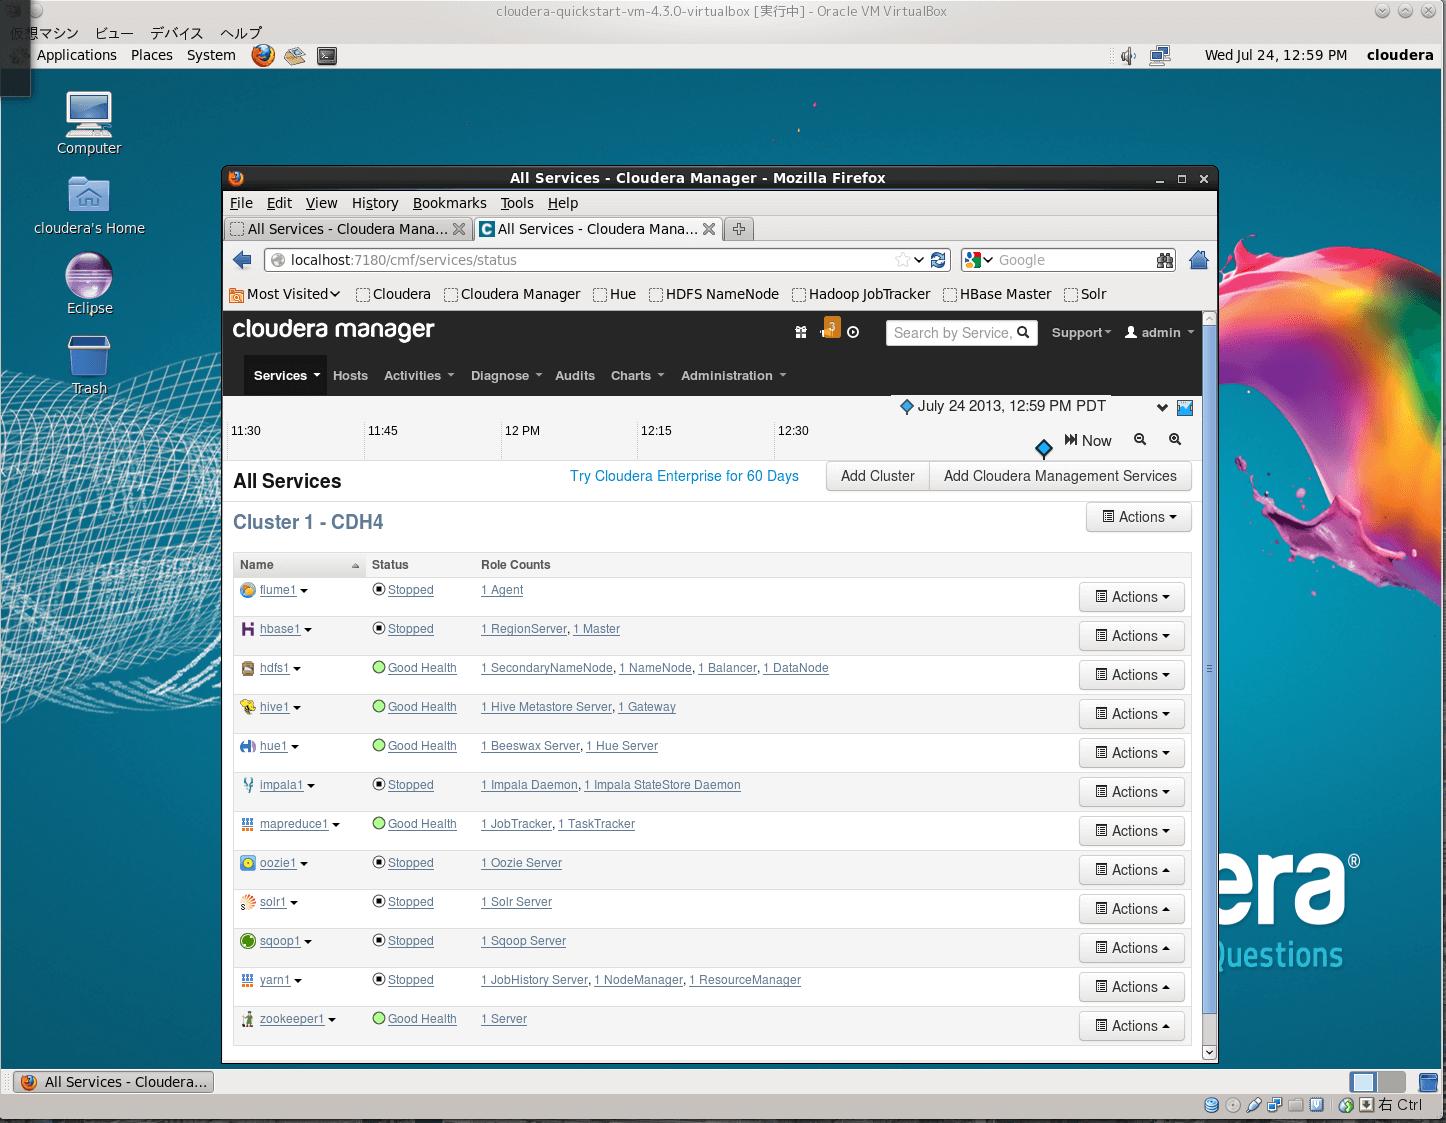Switch to the first All Services tab
1446x1123 pixels.
(x=348, y=229)
